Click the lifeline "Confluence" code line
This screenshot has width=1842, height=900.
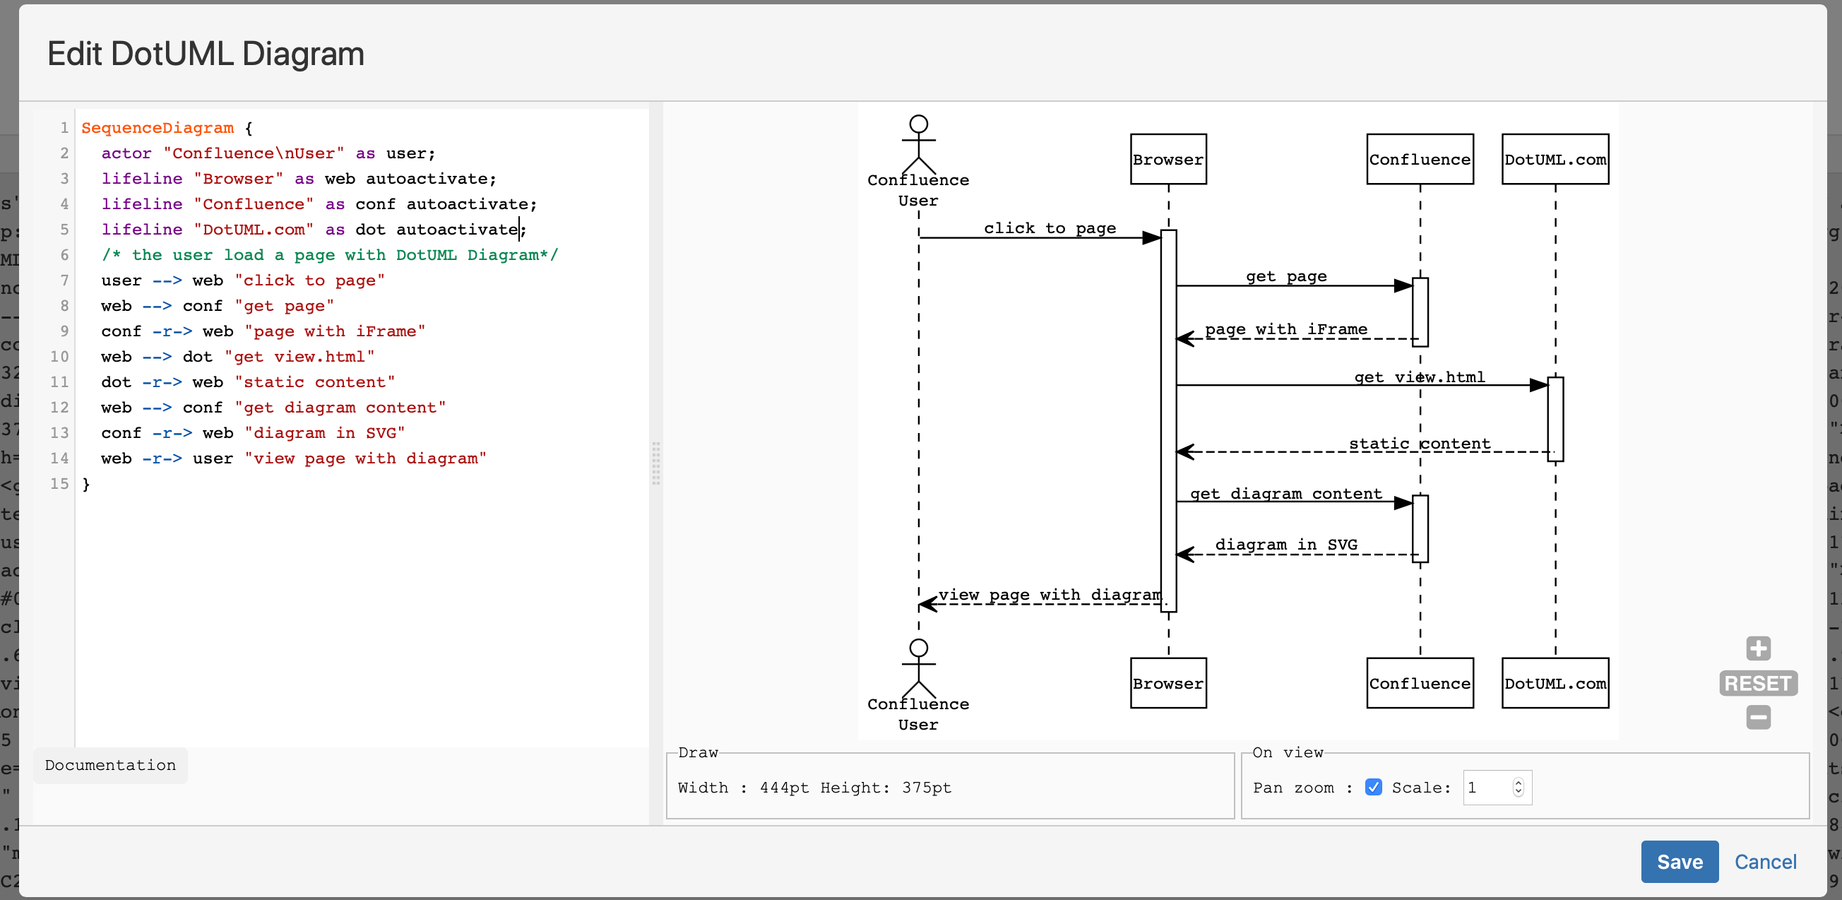click(x=319, y=204)
